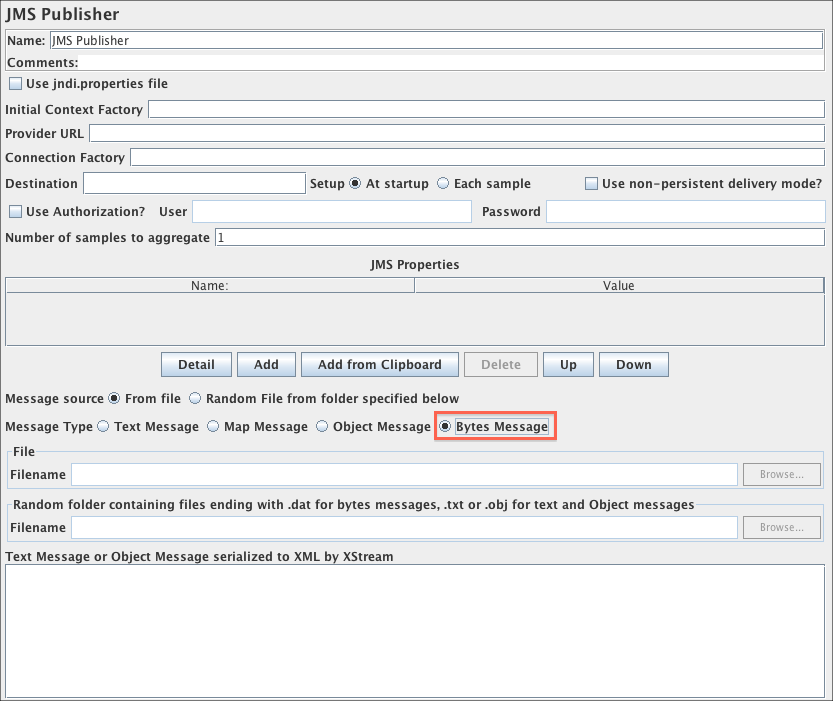The width and height of the screenshot is (833, 701).
Task: Click the Initial Context Factory field
Action: pos(486,109)
